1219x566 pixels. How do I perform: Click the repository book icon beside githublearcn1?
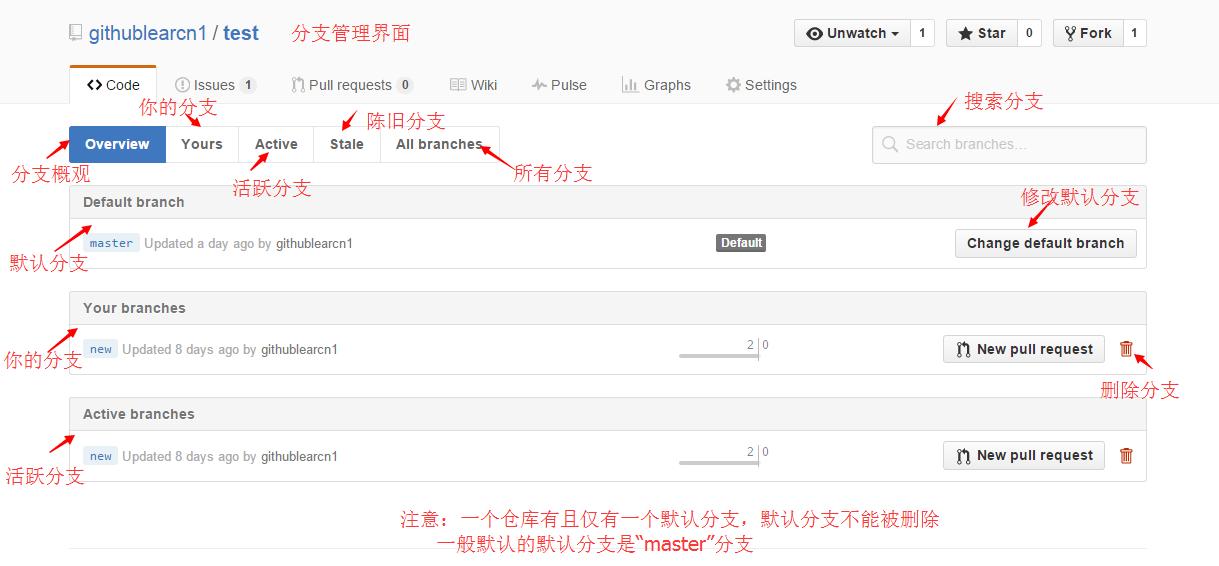[75, 33]
